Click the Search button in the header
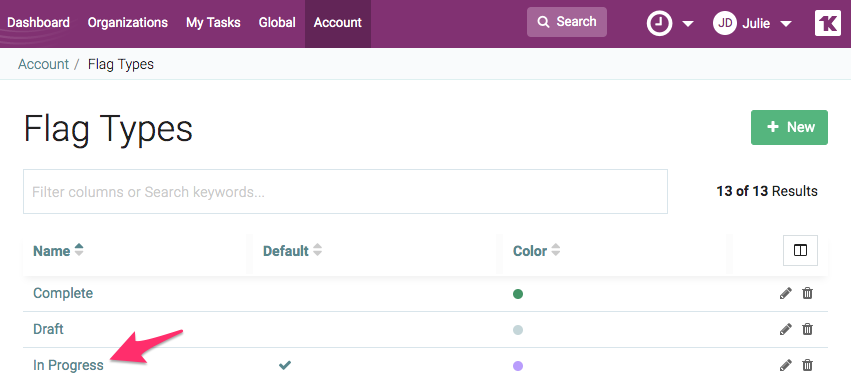The width and height of the screenshot is (851, 381). (x=567, y=22)
